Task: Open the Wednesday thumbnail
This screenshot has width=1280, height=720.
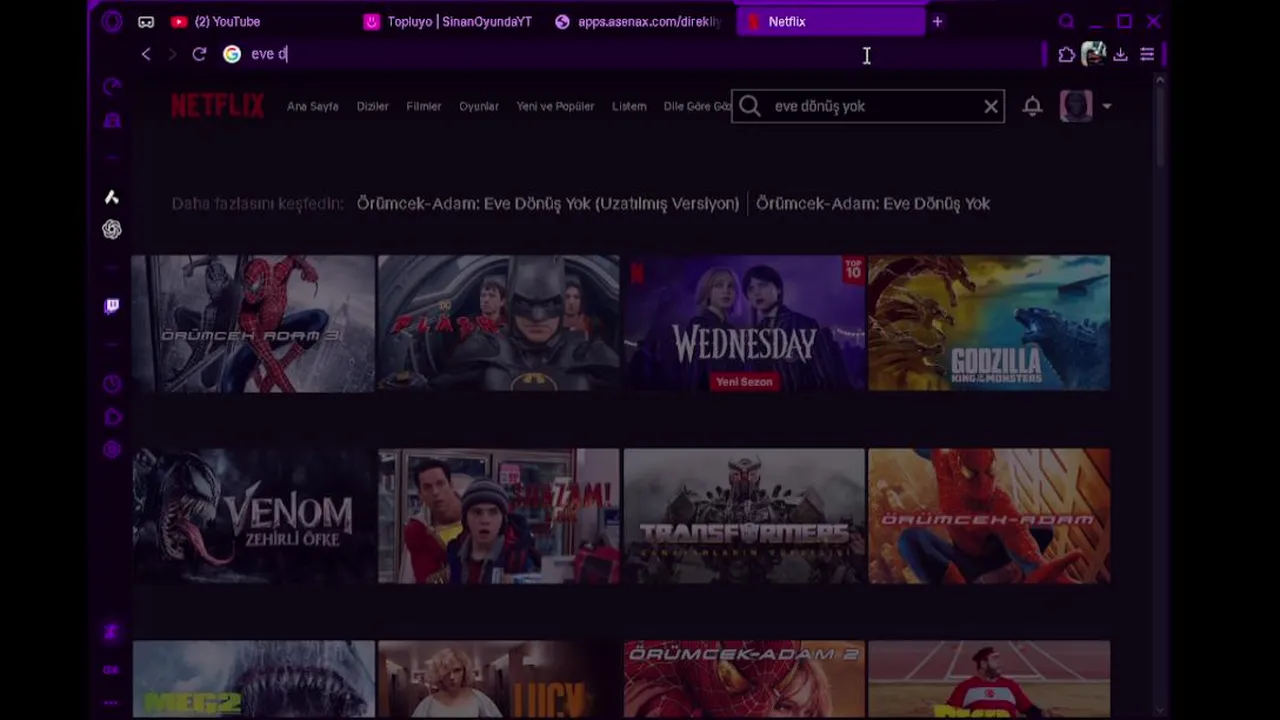Action: coord(744,323)
